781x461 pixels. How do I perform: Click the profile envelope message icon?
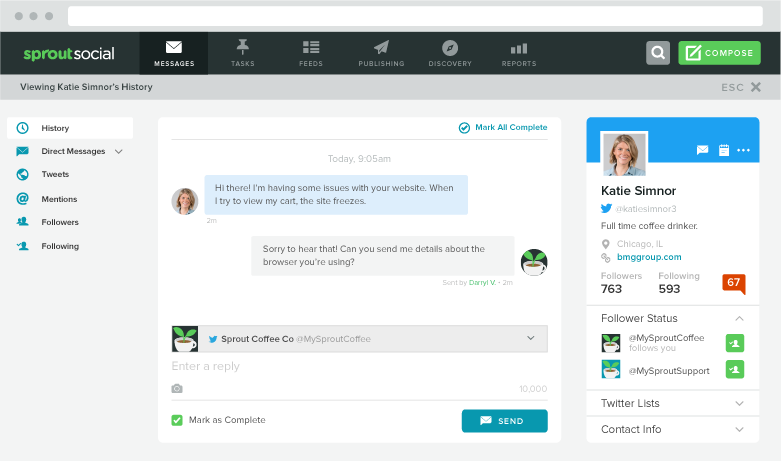(702, 150)
